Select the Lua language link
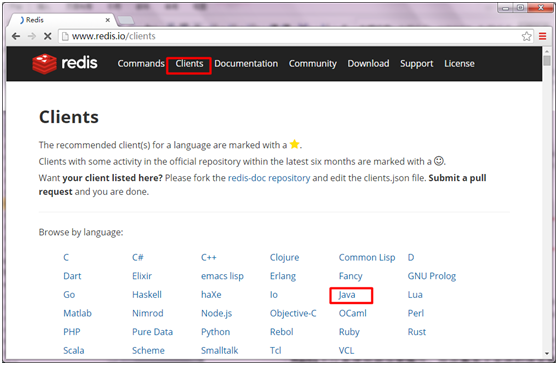Screen dimensions: 558x365 click(x=415, y=295)
